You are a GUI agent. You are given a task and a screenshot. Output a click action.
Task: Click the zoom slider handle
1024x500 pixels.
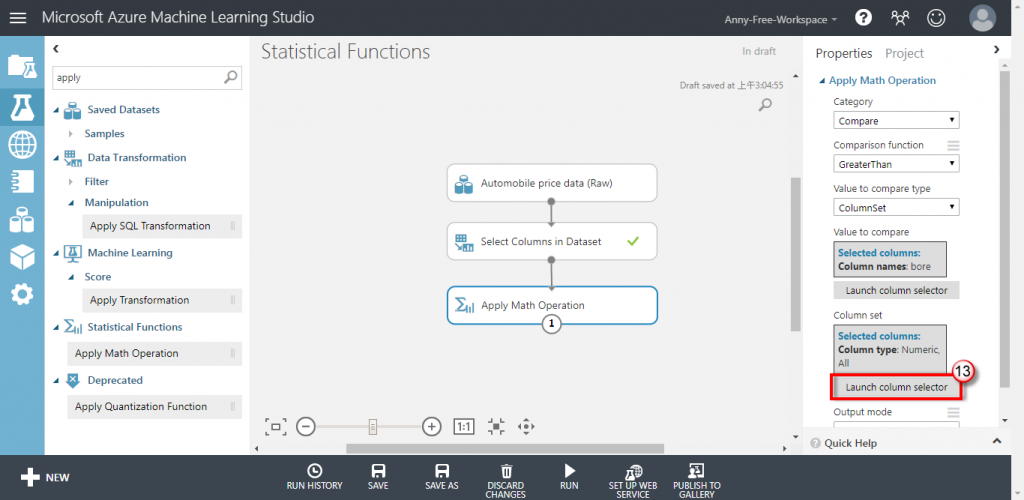[x=373, y=427]
